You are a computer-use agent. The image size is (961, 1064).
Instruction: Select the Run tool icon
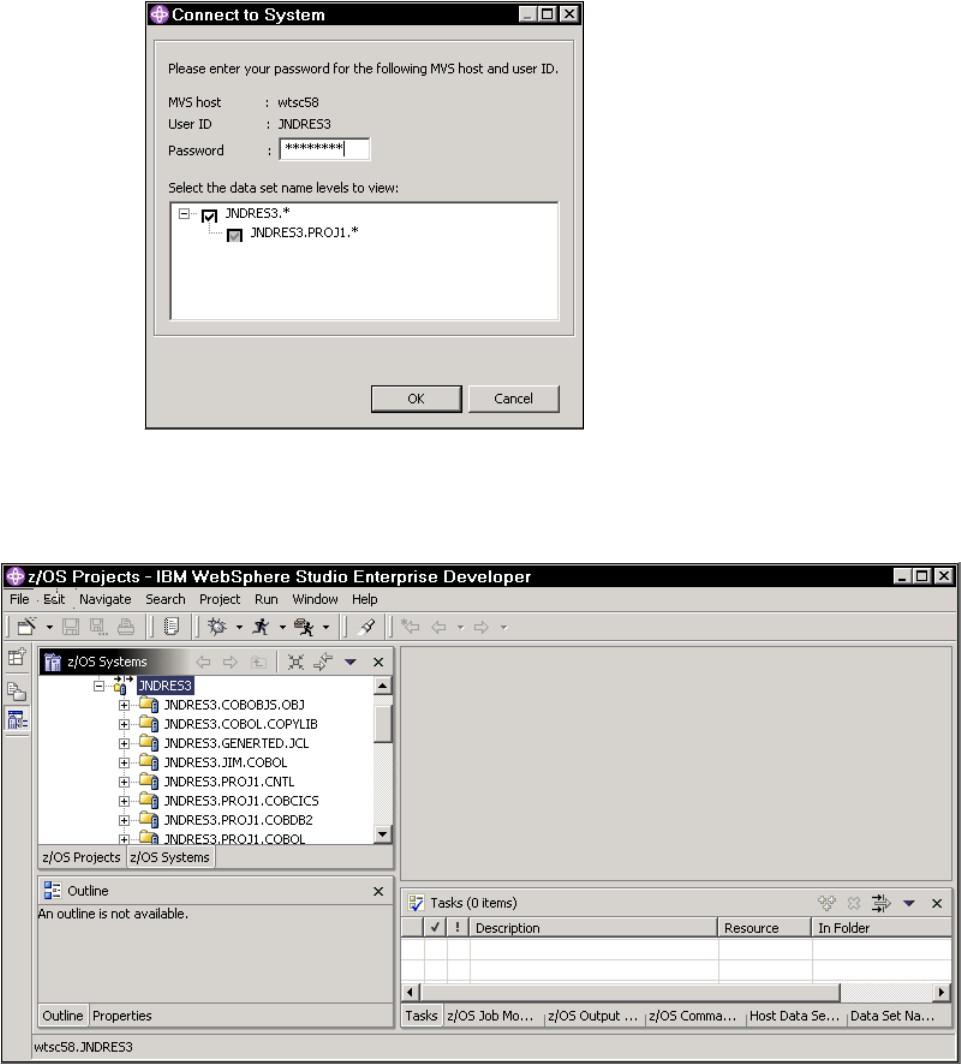261,627
